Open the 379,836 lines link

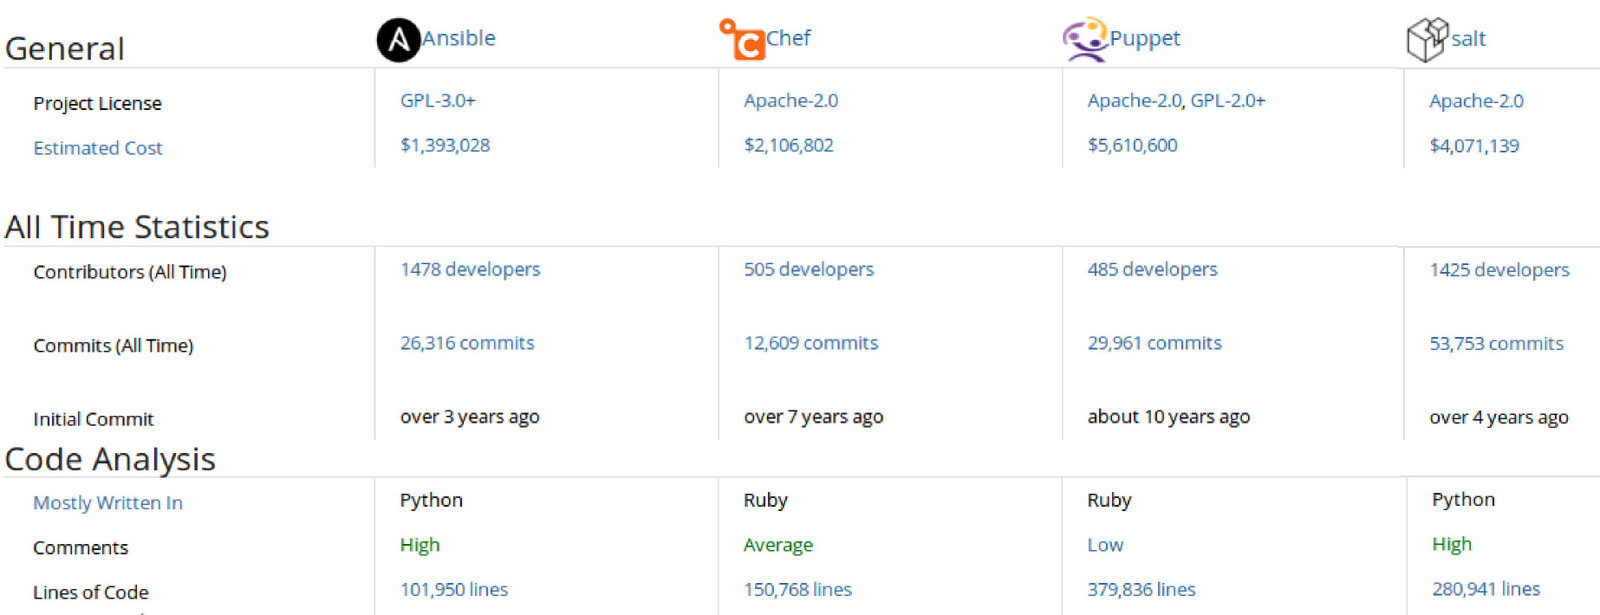[x=1141, y=590]
